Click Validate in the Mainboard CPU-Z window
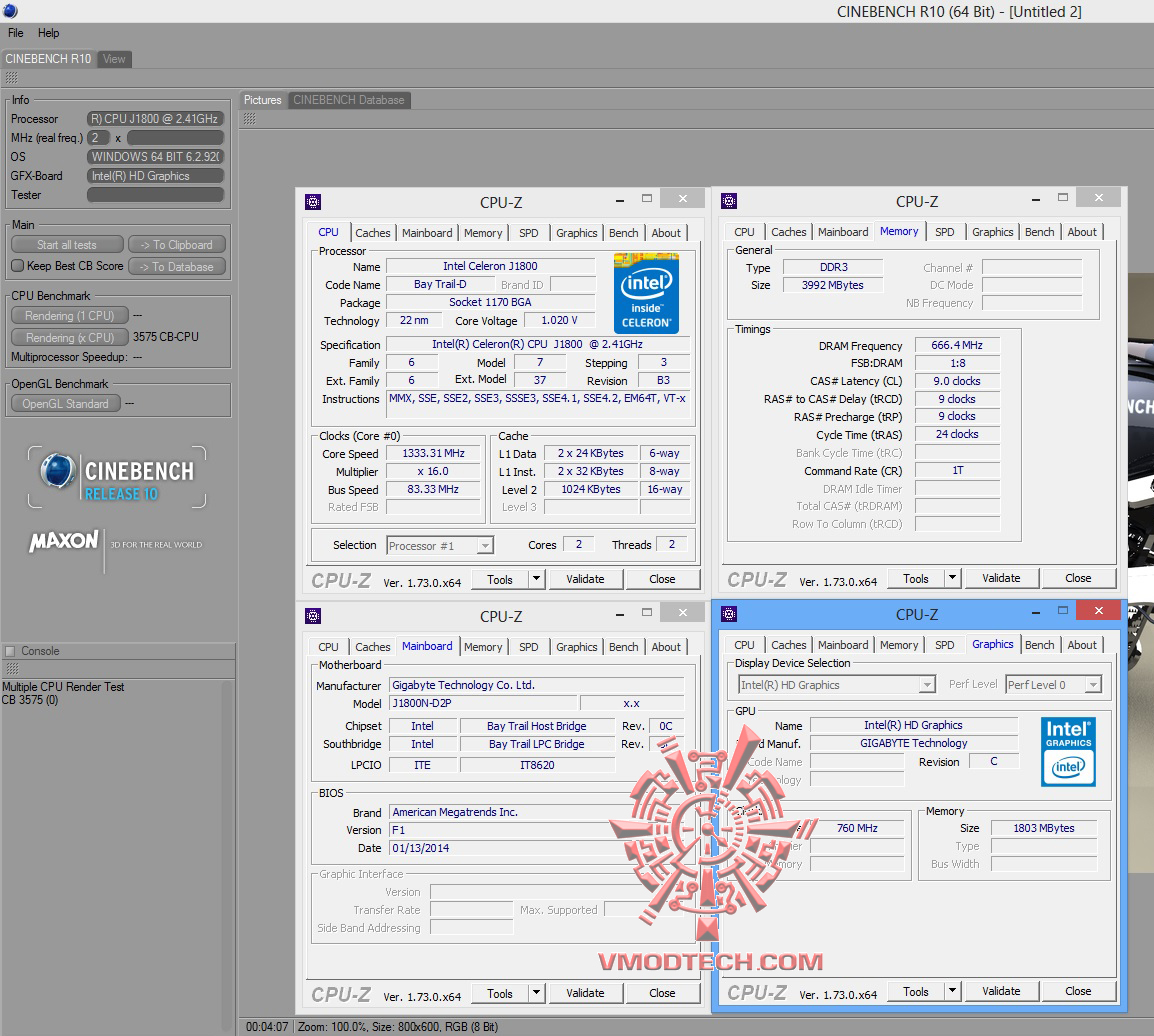This screenshot has height=1036, width=1154. tap(585, 993)
